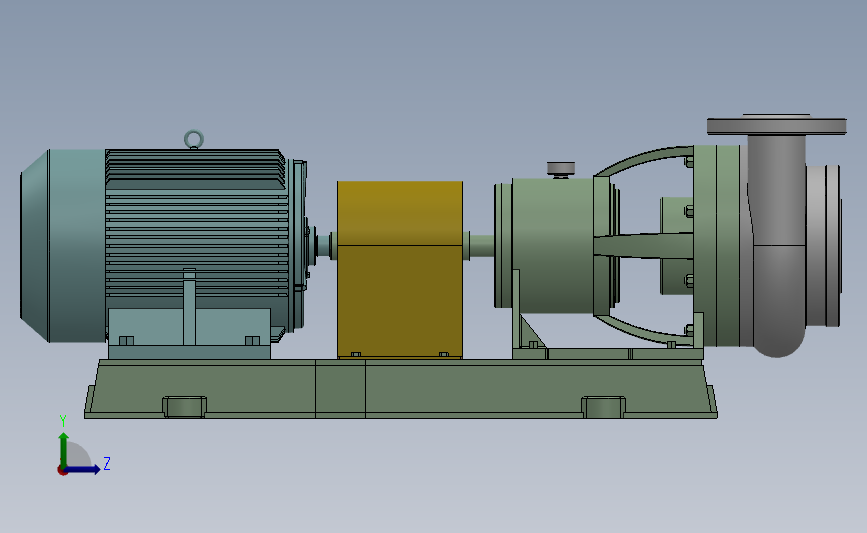This screenshot has height=533, width=867.
Task: Pick the pump shaft between the guard and the bearing housing
Action: (481, 245)
